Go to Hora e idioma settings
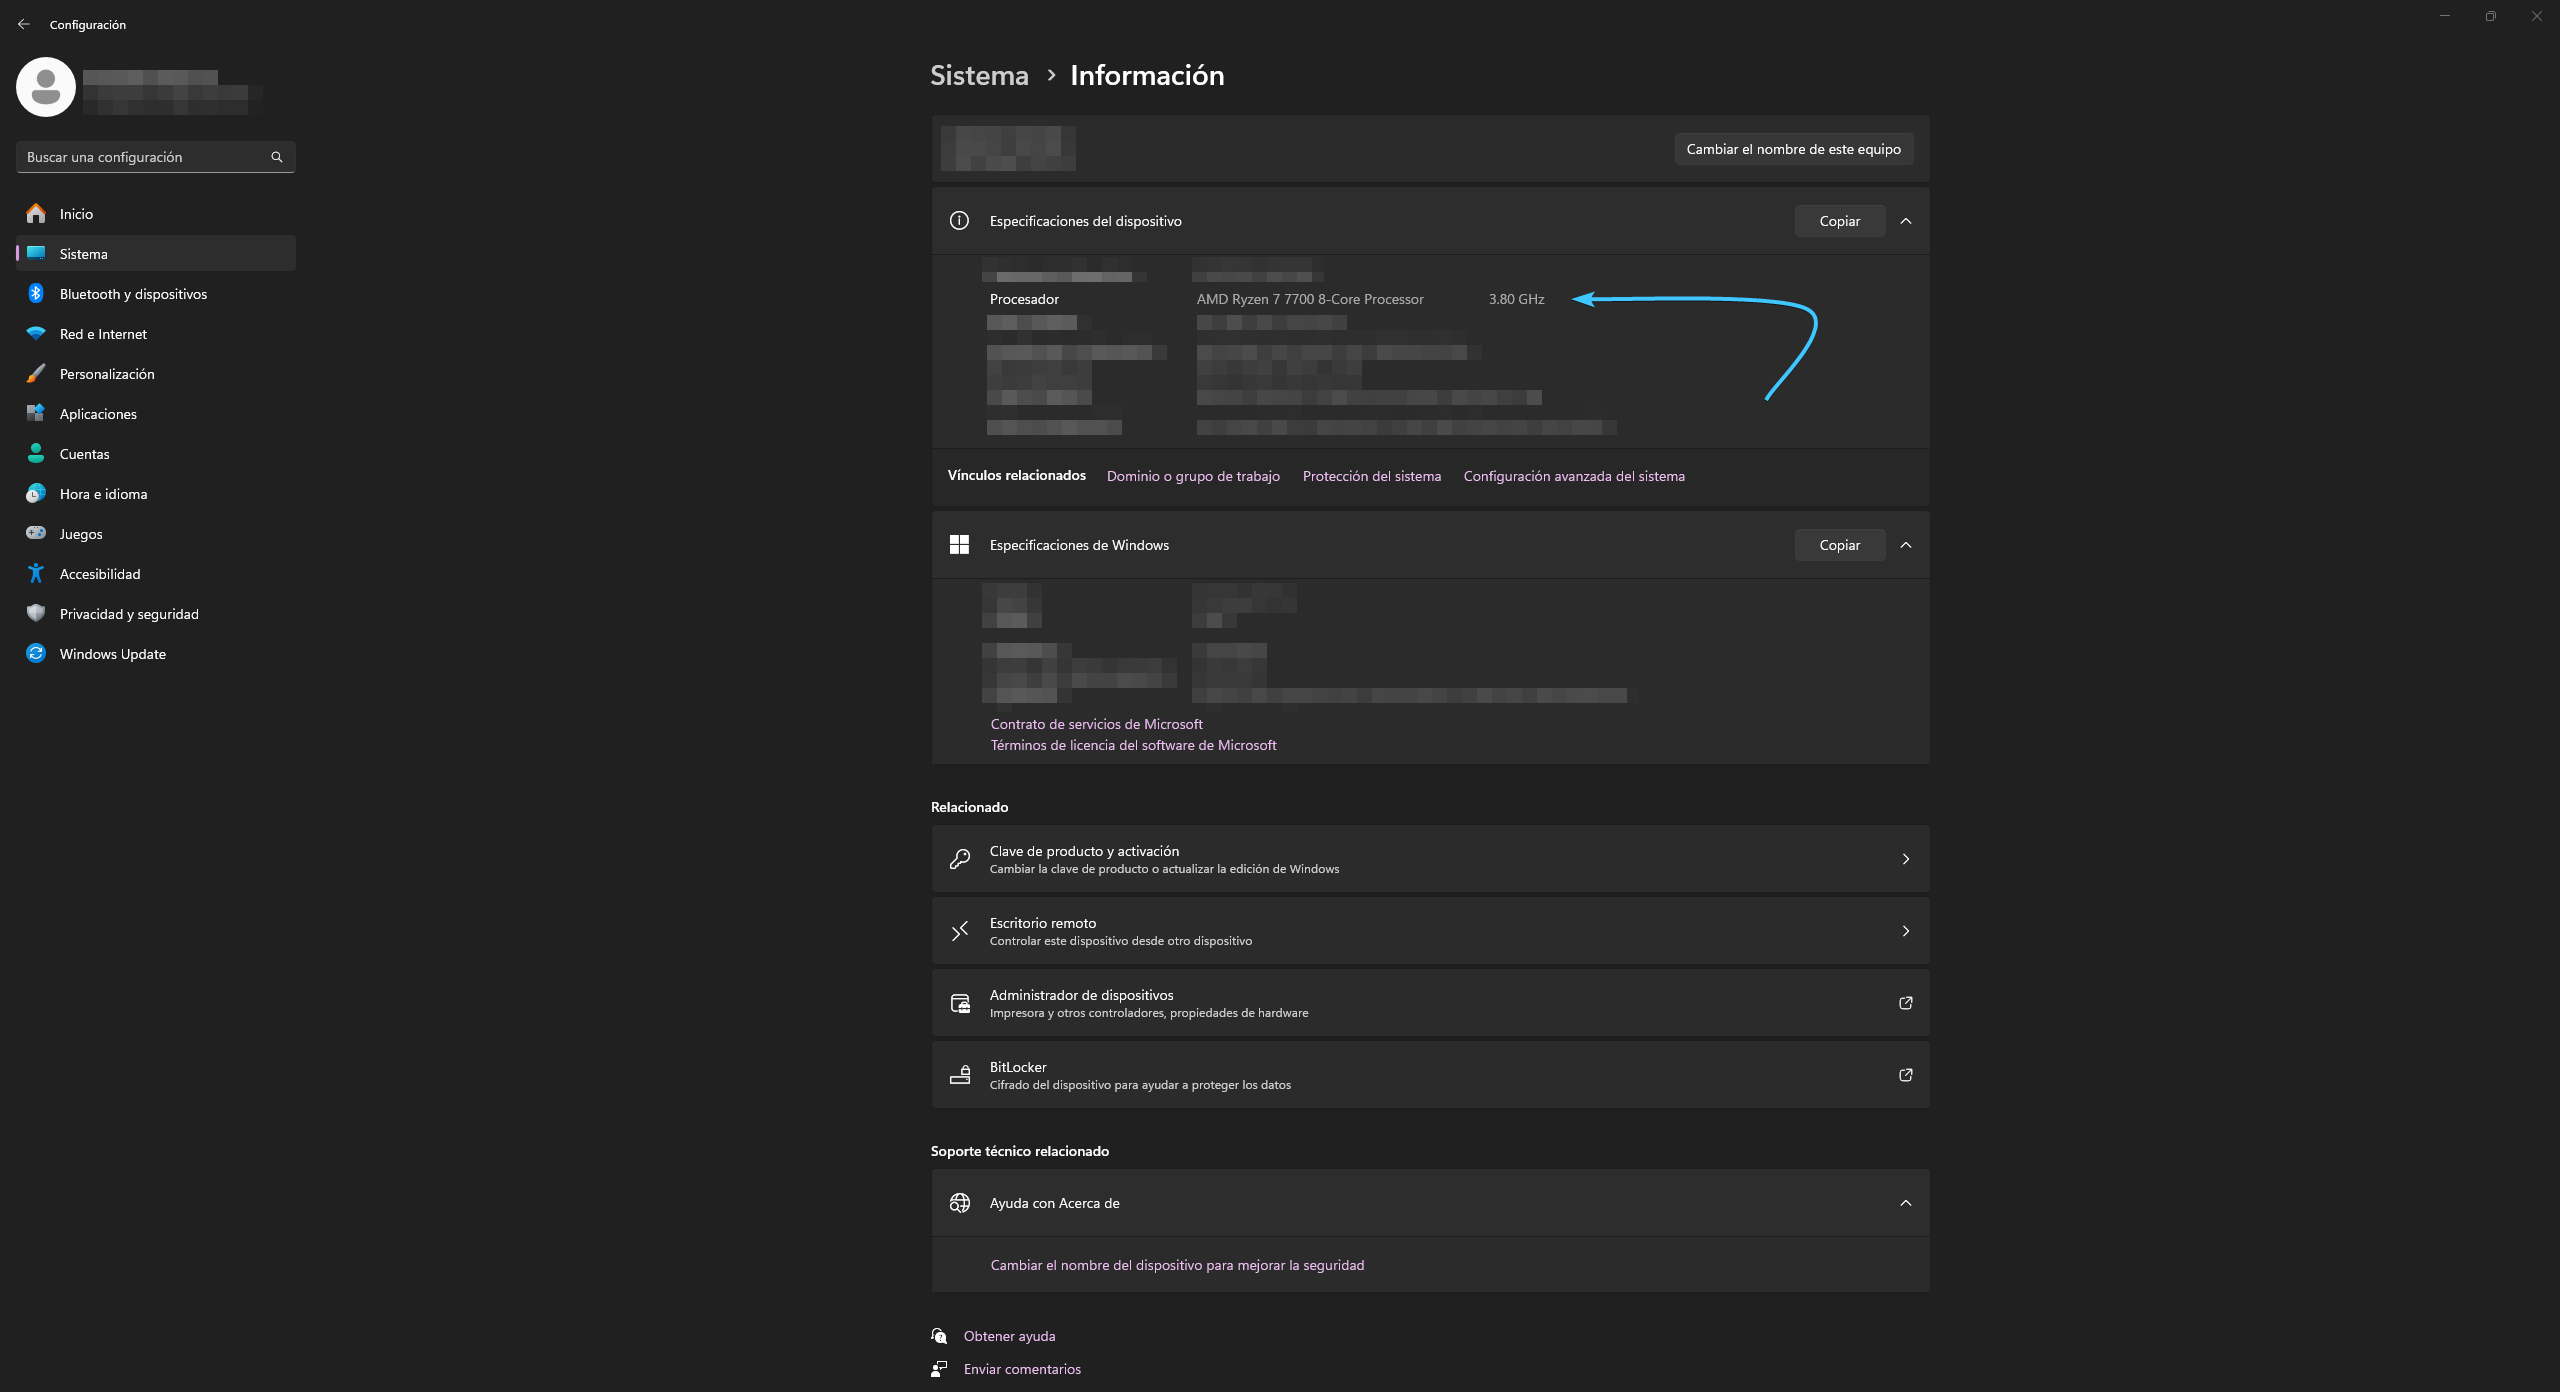Image resolution: width=2560 pixels, height=1392 pixels. point(156,494)
